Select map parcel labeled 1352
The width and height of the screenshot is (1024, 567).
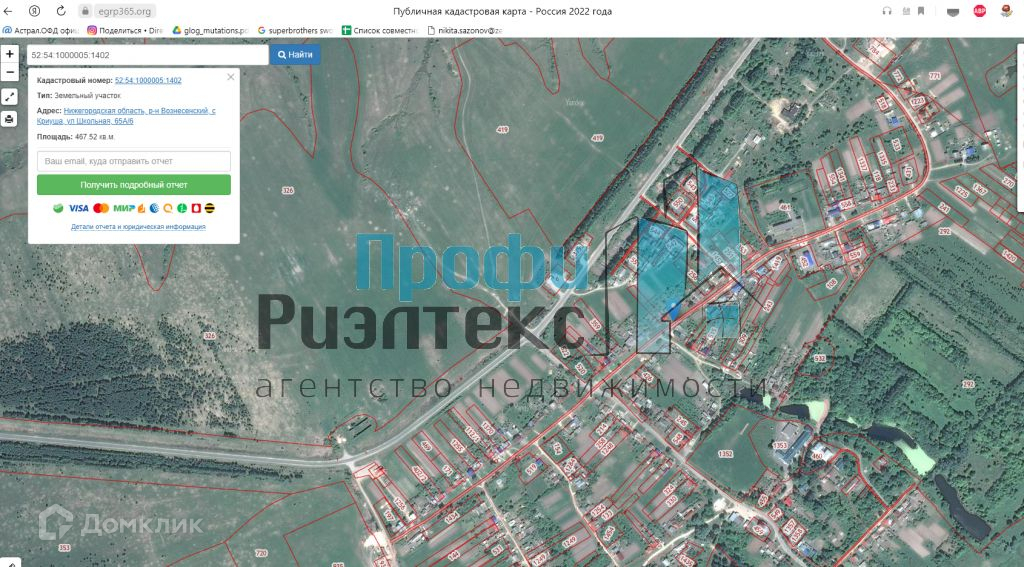[x=724, y=453]
